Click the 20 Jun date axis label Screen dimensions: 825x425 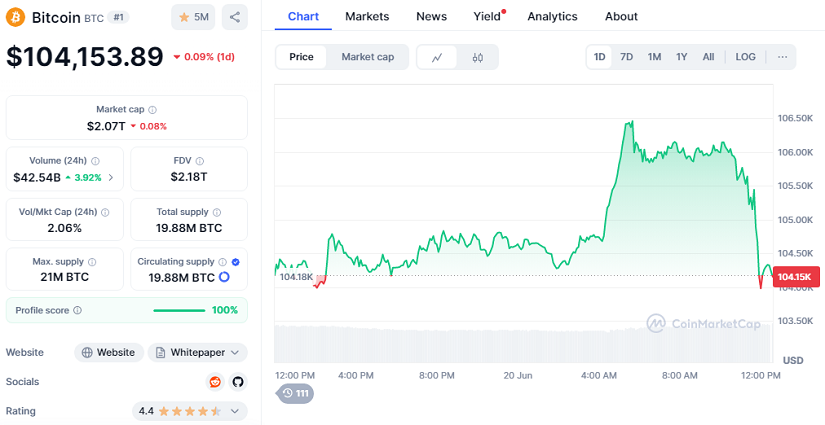click(518, 376)
